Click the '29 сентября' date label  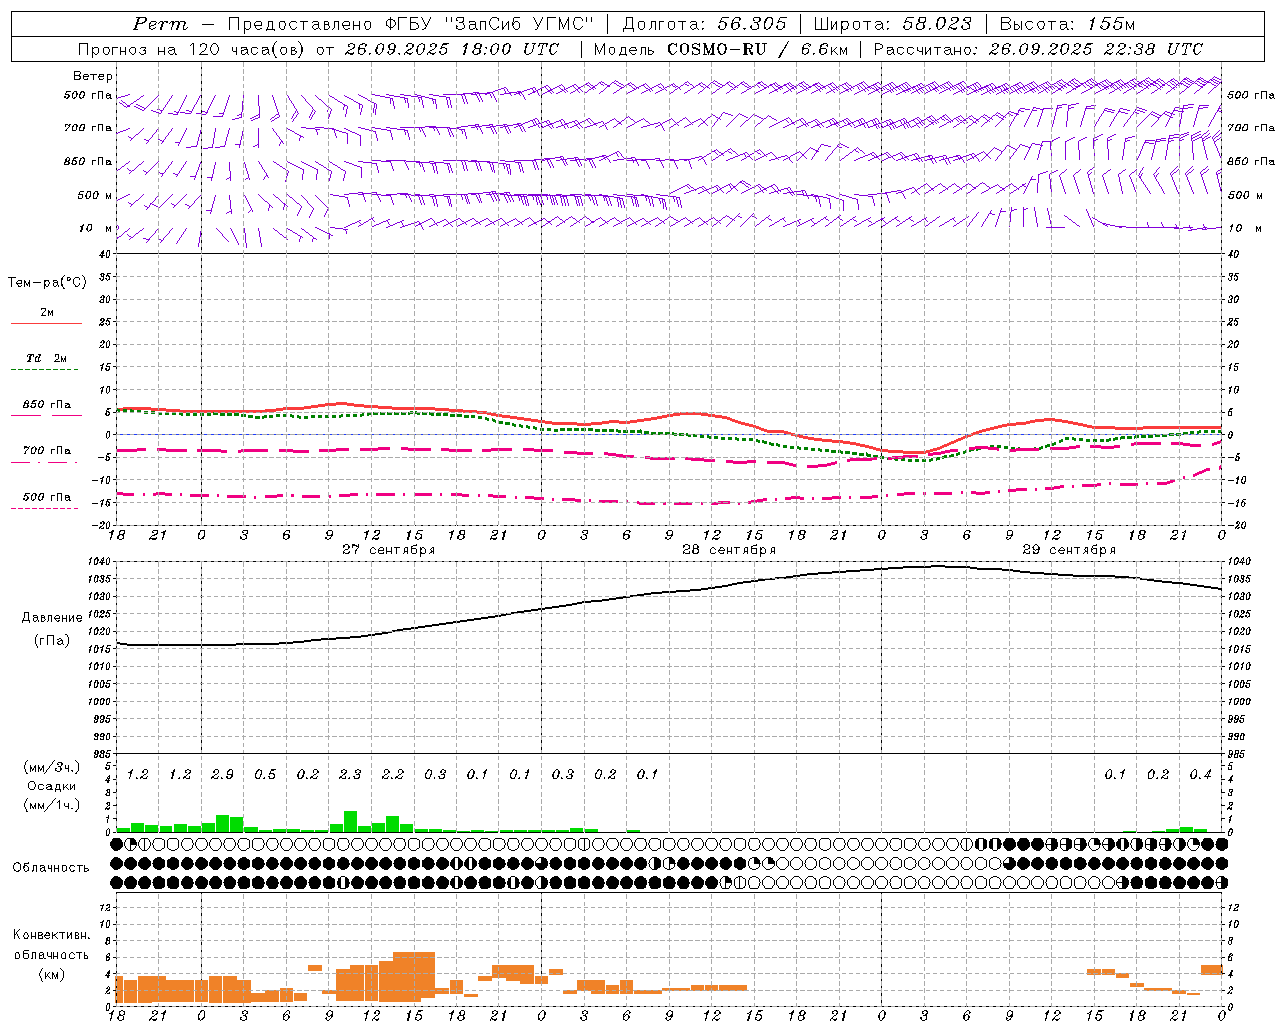point(1069,550)
